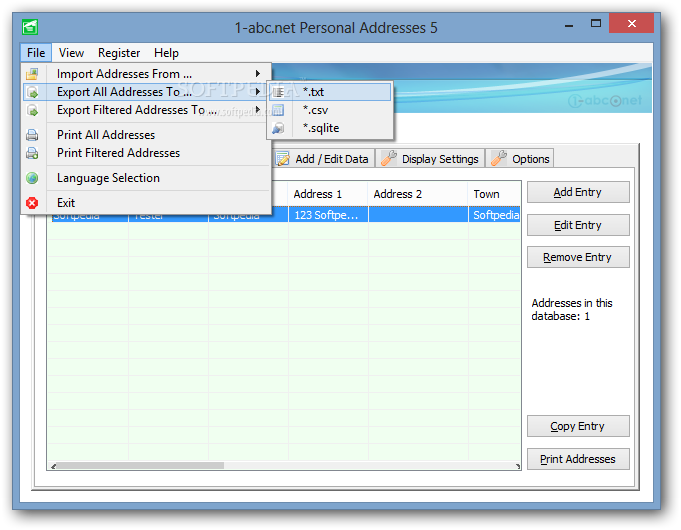This screenshot has width=681, height=530.
Task: Click the *.sqlite database icon
Action: point(278,129)
